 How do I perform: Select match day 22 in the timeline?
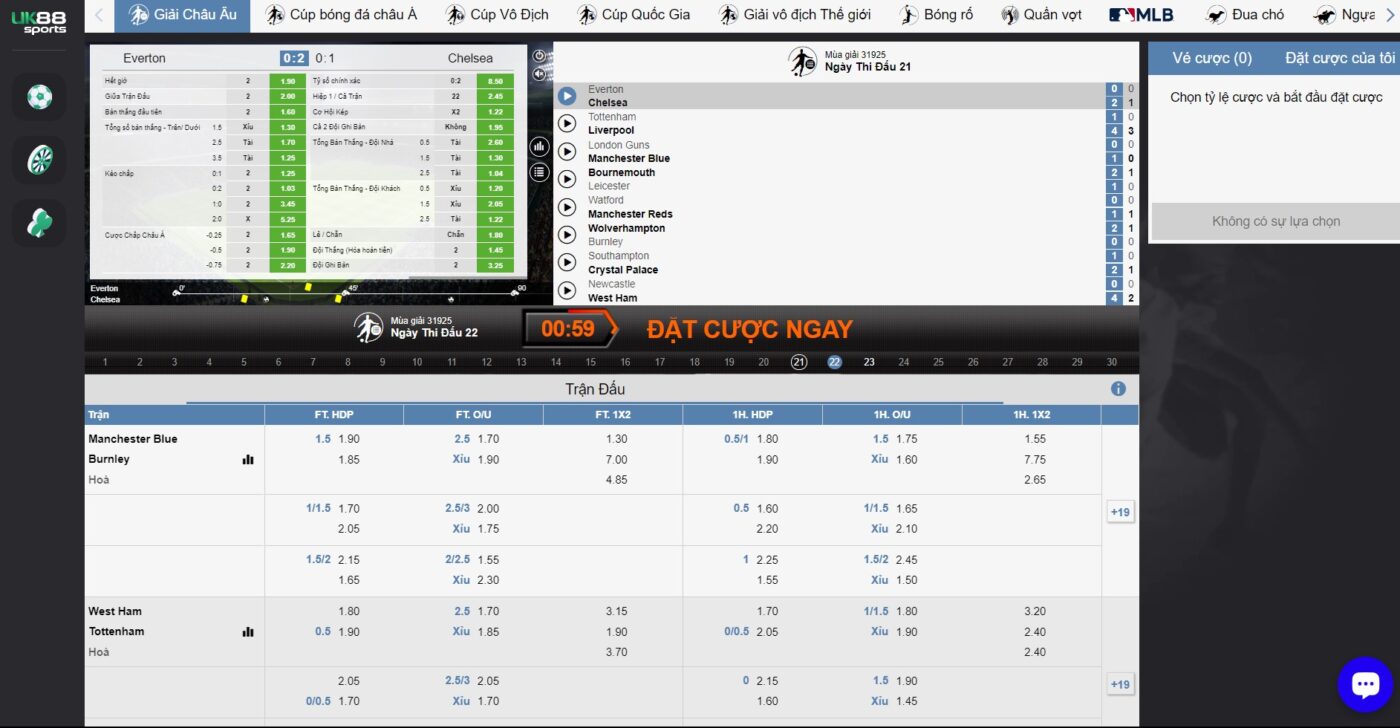coord(834,362)
